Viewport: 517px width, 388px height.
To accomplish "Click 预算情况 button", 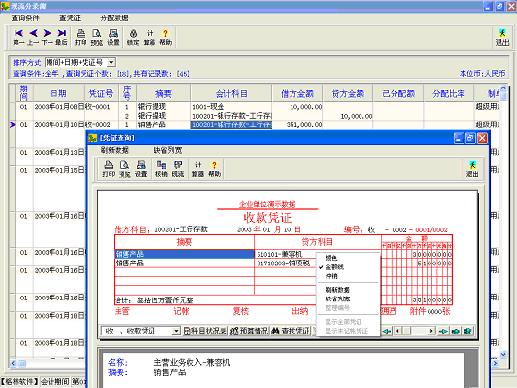I will (x=249, y=331).
